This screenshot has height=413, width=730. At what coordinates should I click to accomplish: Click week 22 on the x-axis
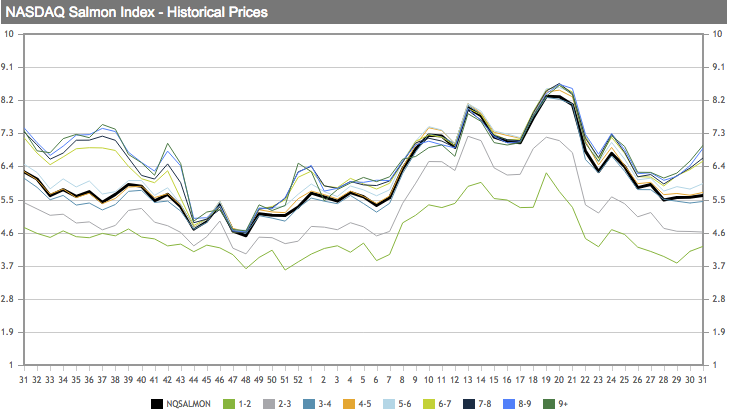pyautogui.click(x=585, y=380)
